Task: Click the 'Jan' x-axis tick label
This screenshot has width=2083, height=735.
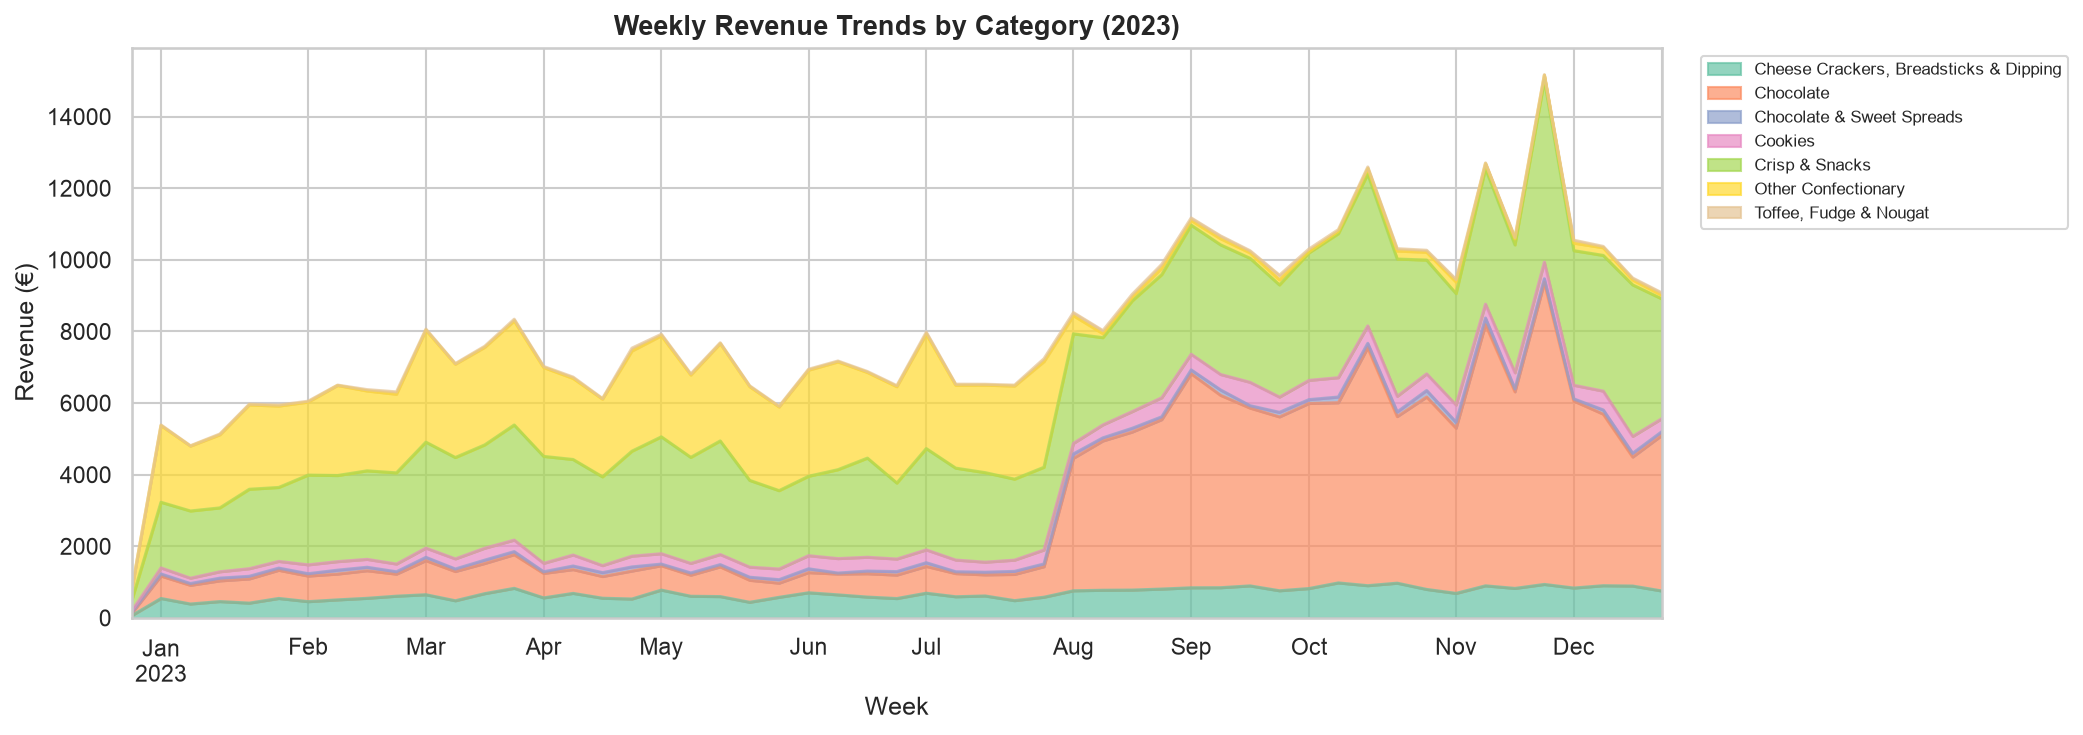Action: (x=161, y=647)
